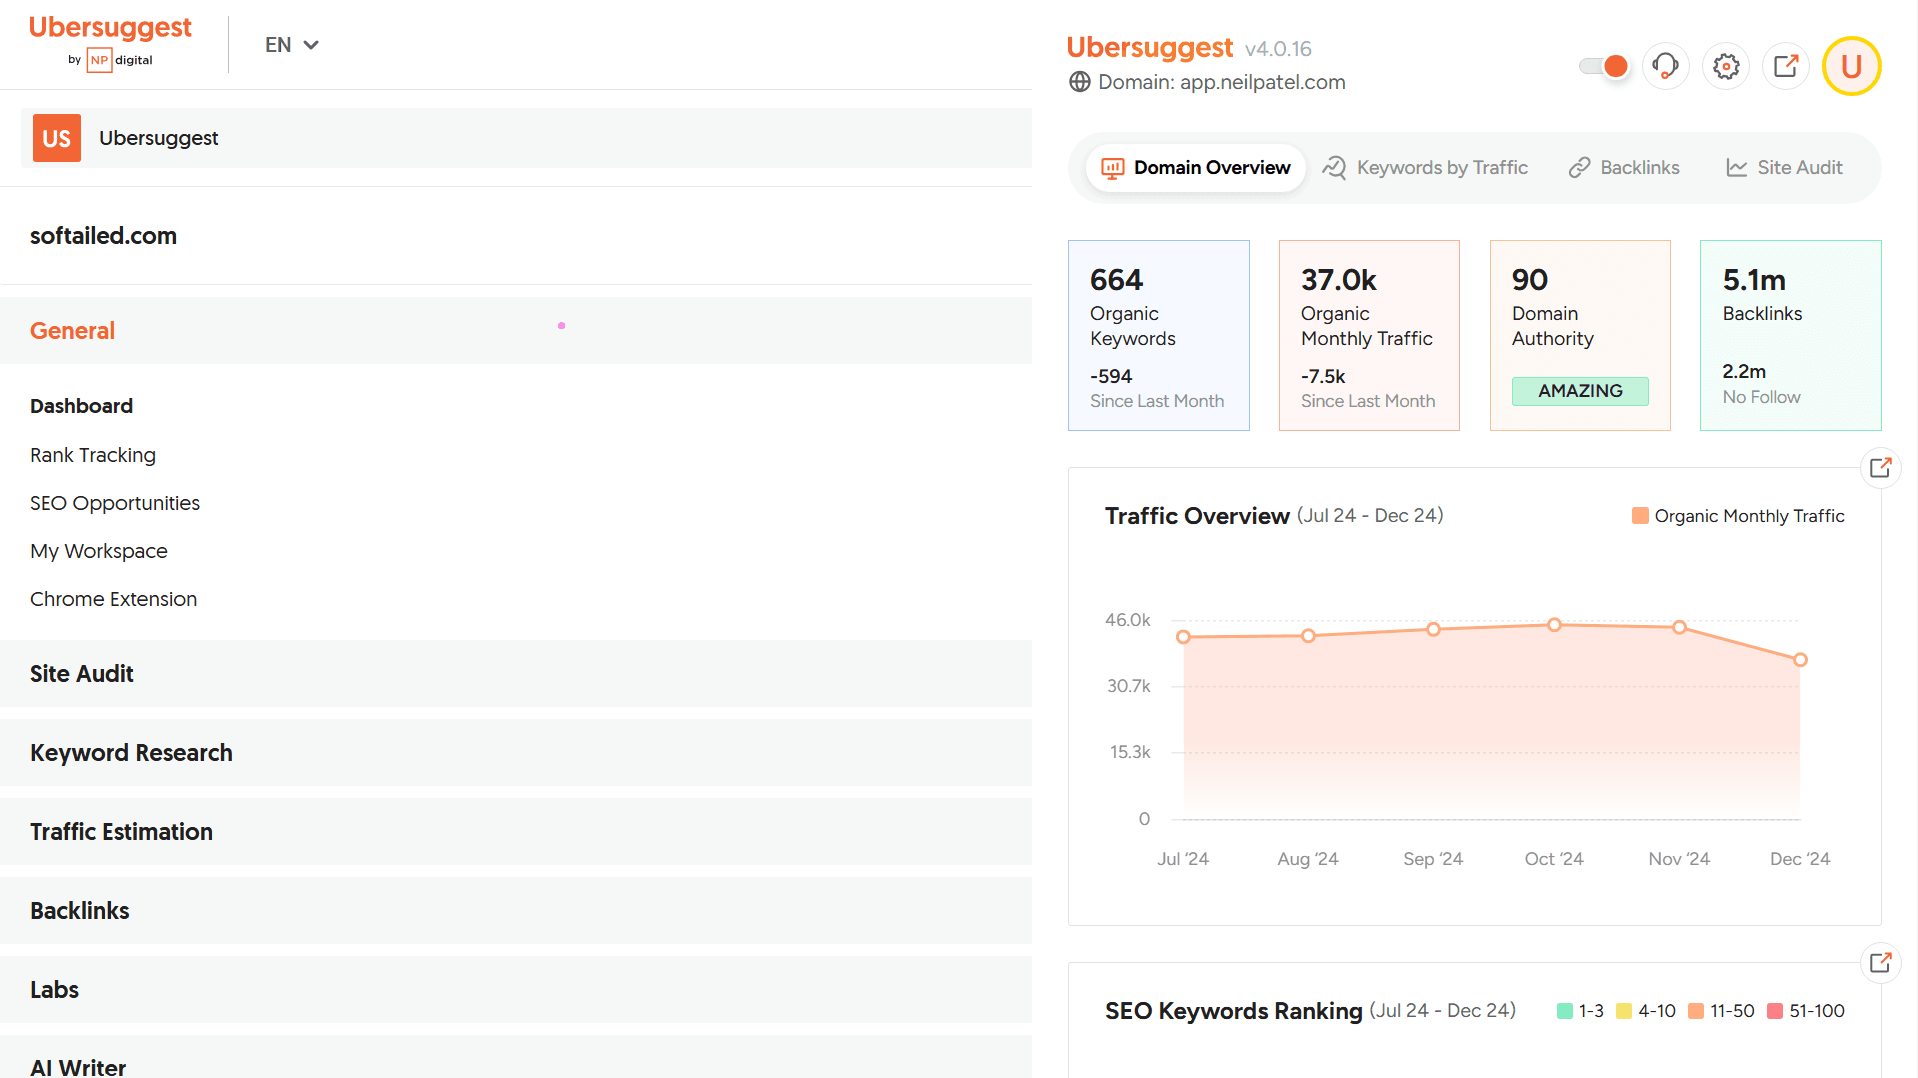This screenshot has width=1918, height=1078.
Task: Expand the Backlinks sidebar section
Action: click(516, 911)
